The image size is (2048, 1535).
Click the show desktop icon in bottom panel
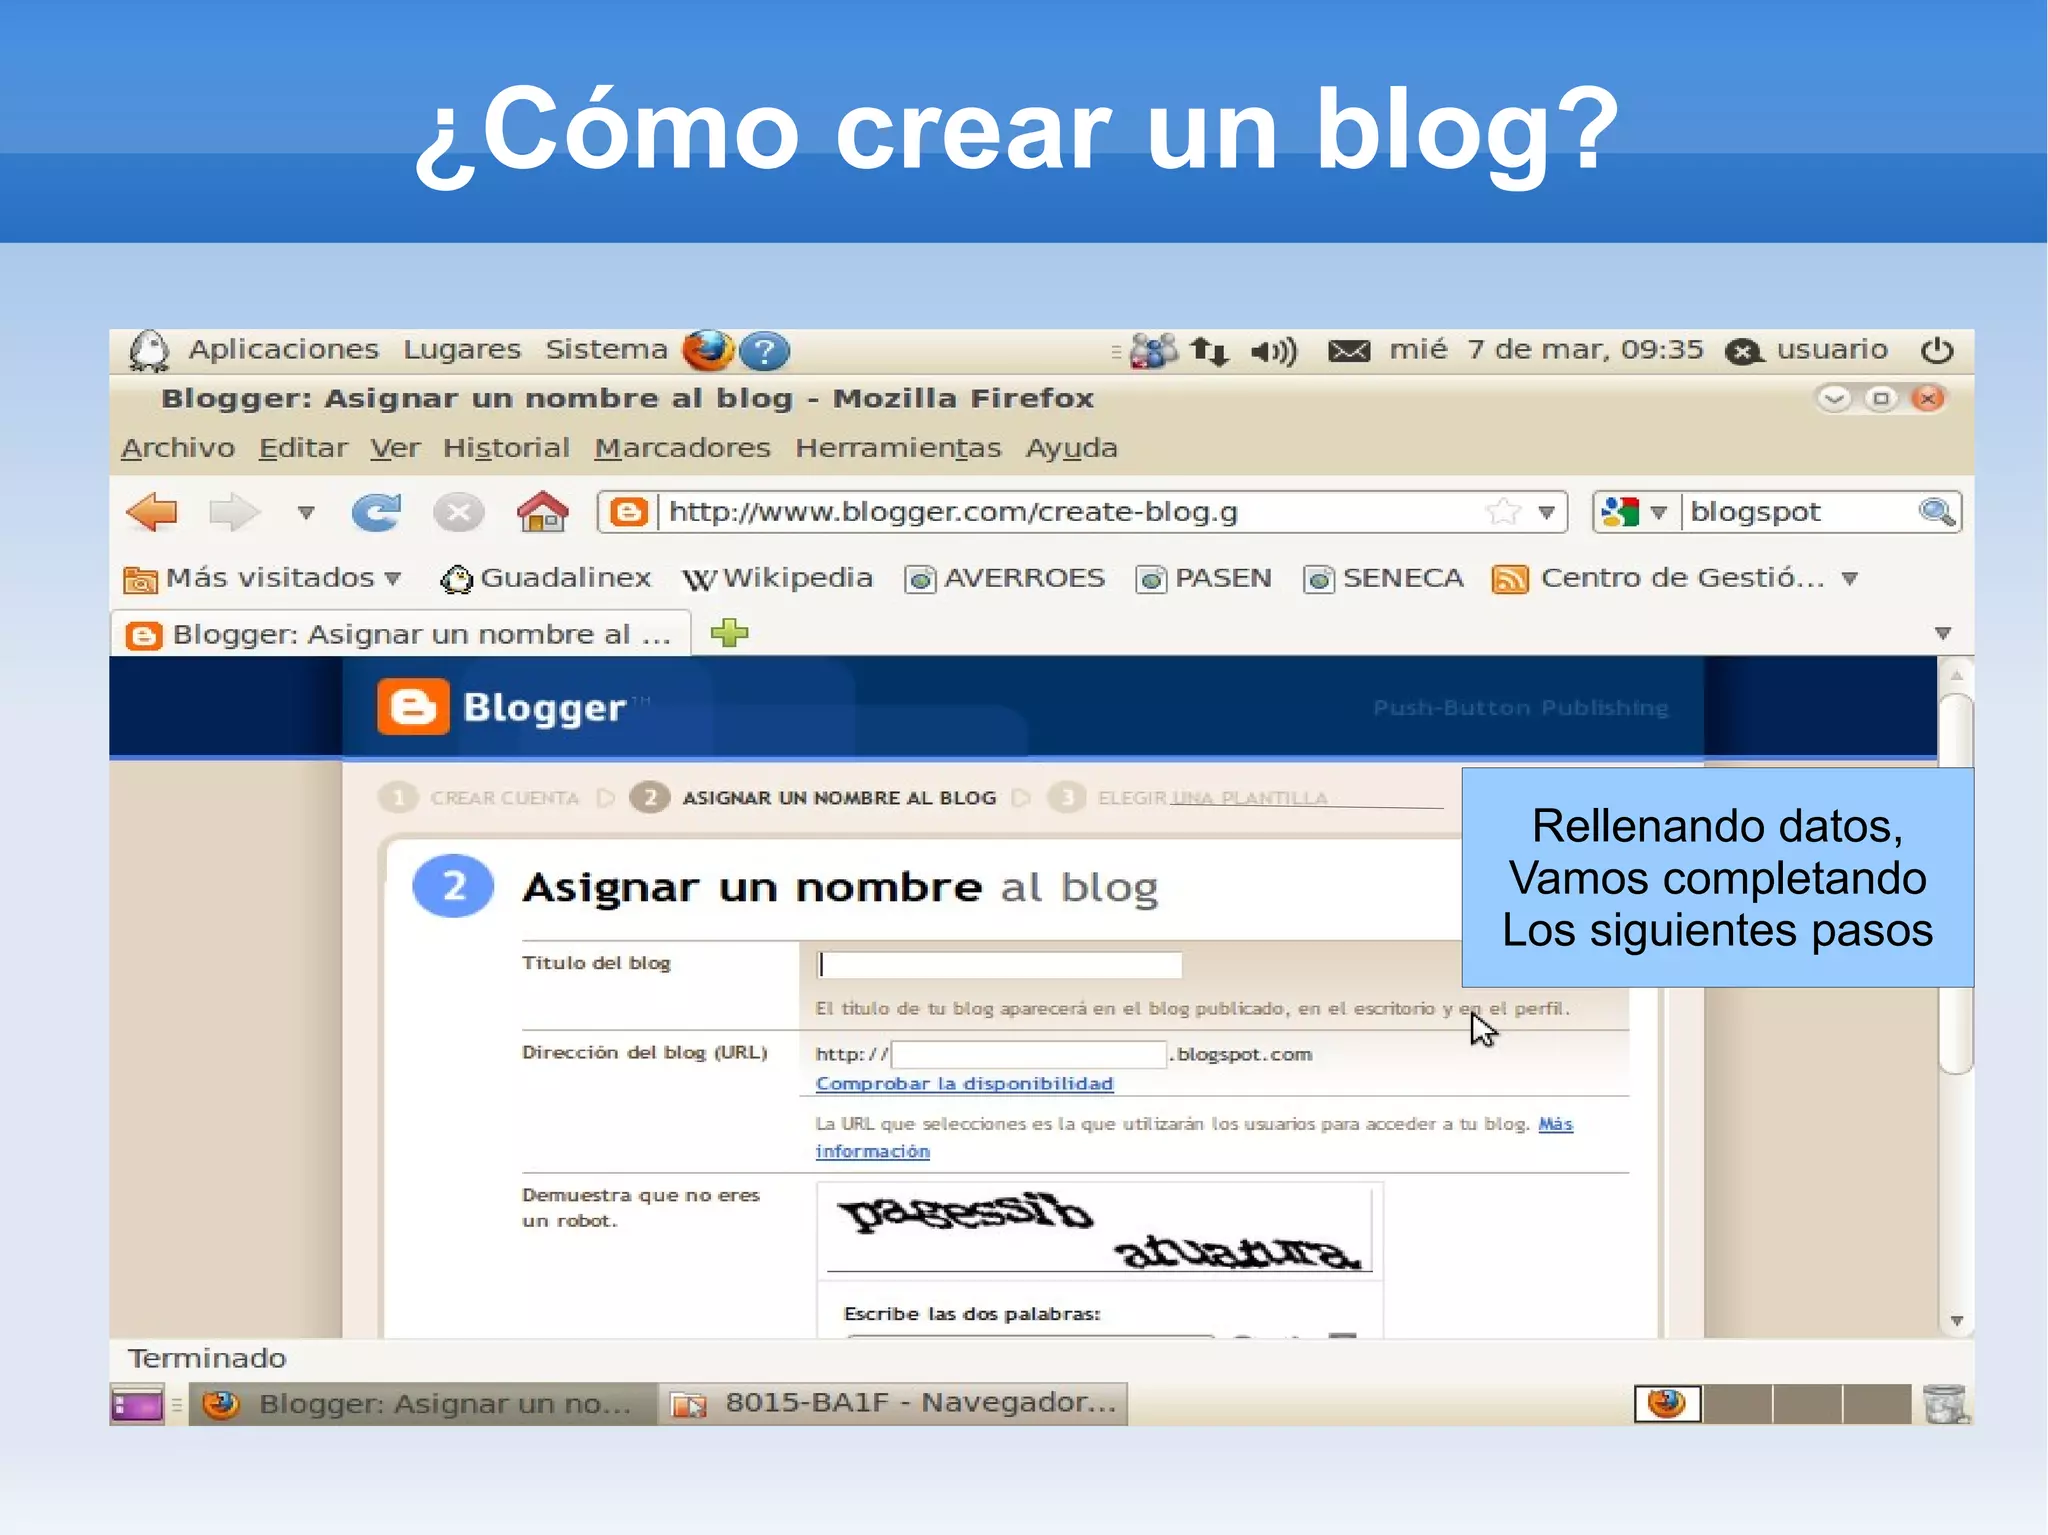[137, 1405]
